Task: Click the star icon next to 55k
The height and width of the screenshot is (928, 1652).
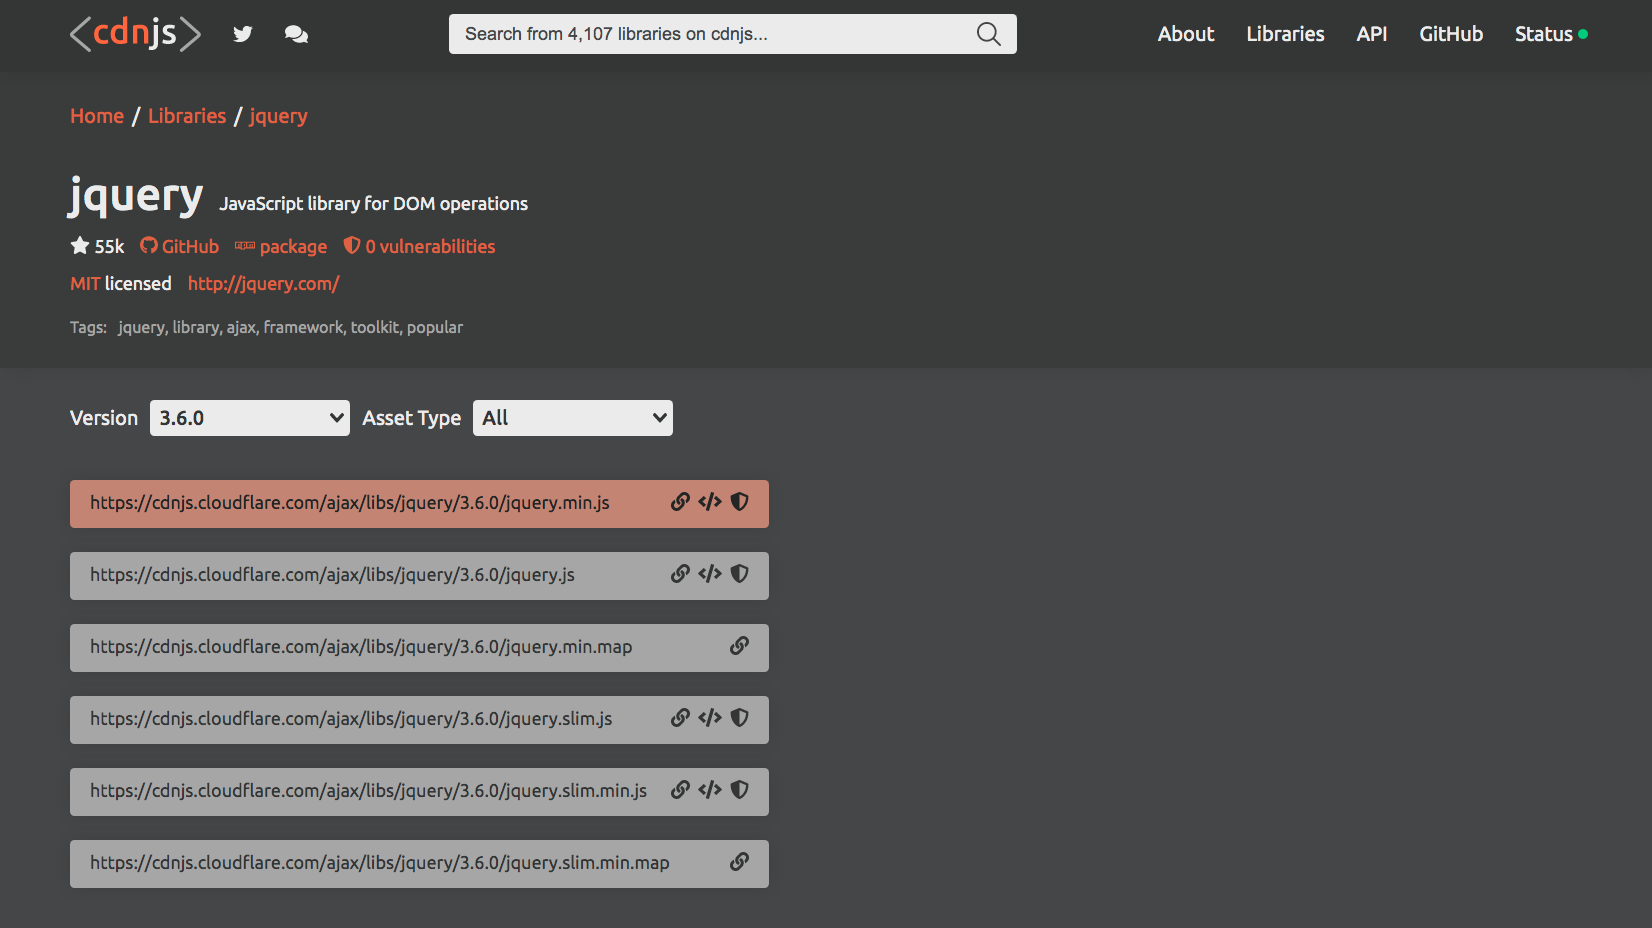Action: (80, 246)
